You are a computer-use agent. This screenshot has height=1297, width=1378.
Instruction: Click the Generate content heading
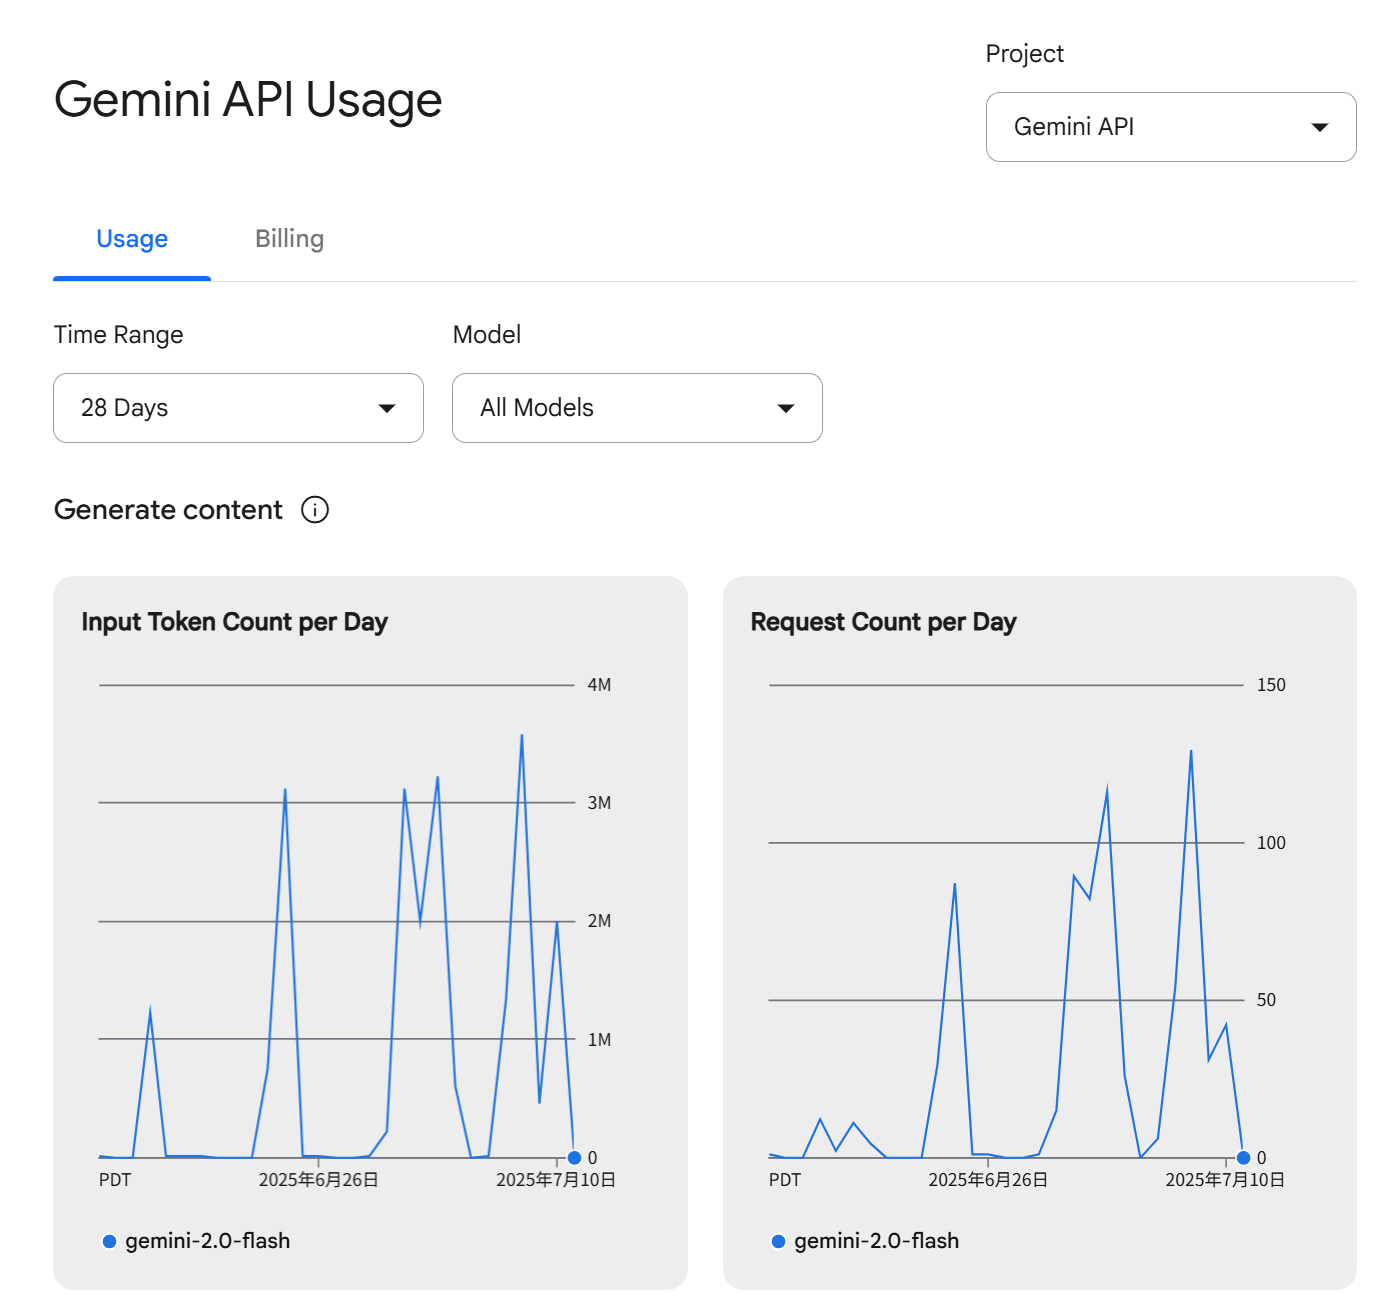168,510
